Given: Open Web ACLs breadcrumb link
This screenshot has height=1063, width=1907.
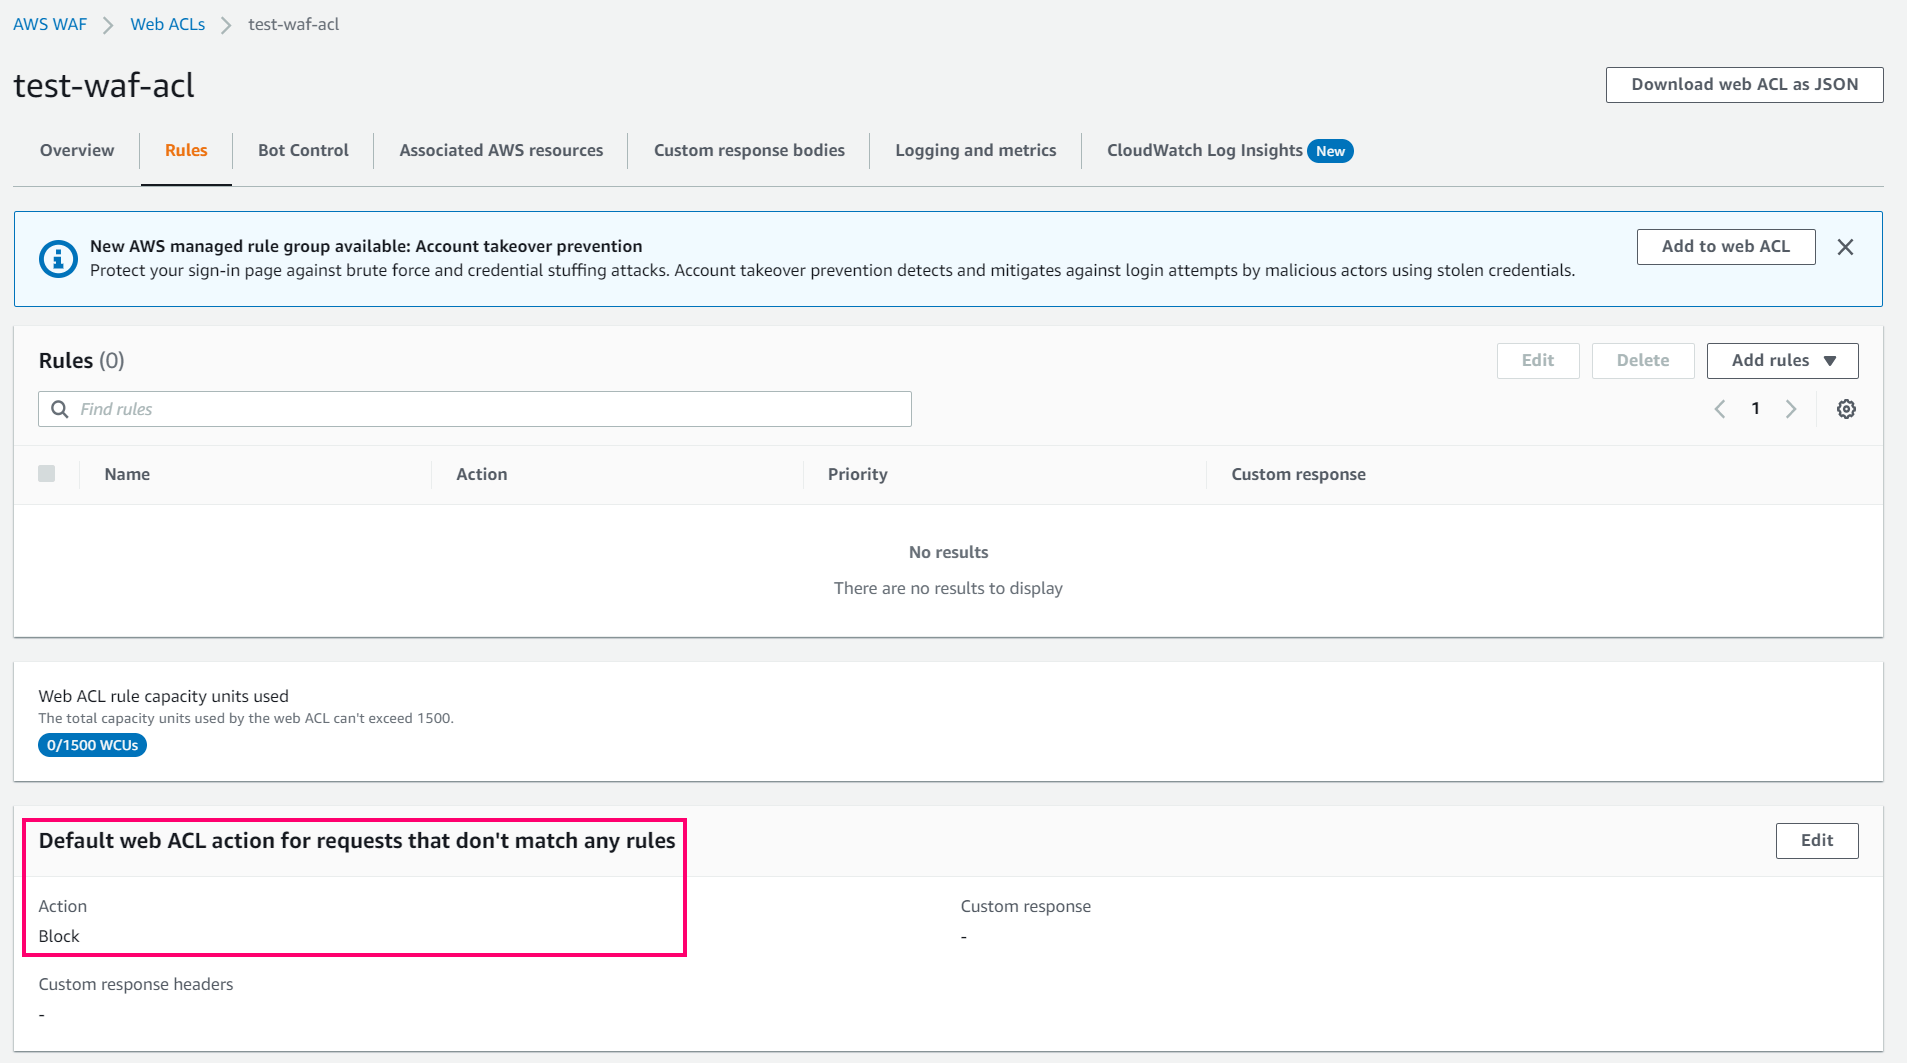Looking at the screenshot, I should (x=167, y=24).
